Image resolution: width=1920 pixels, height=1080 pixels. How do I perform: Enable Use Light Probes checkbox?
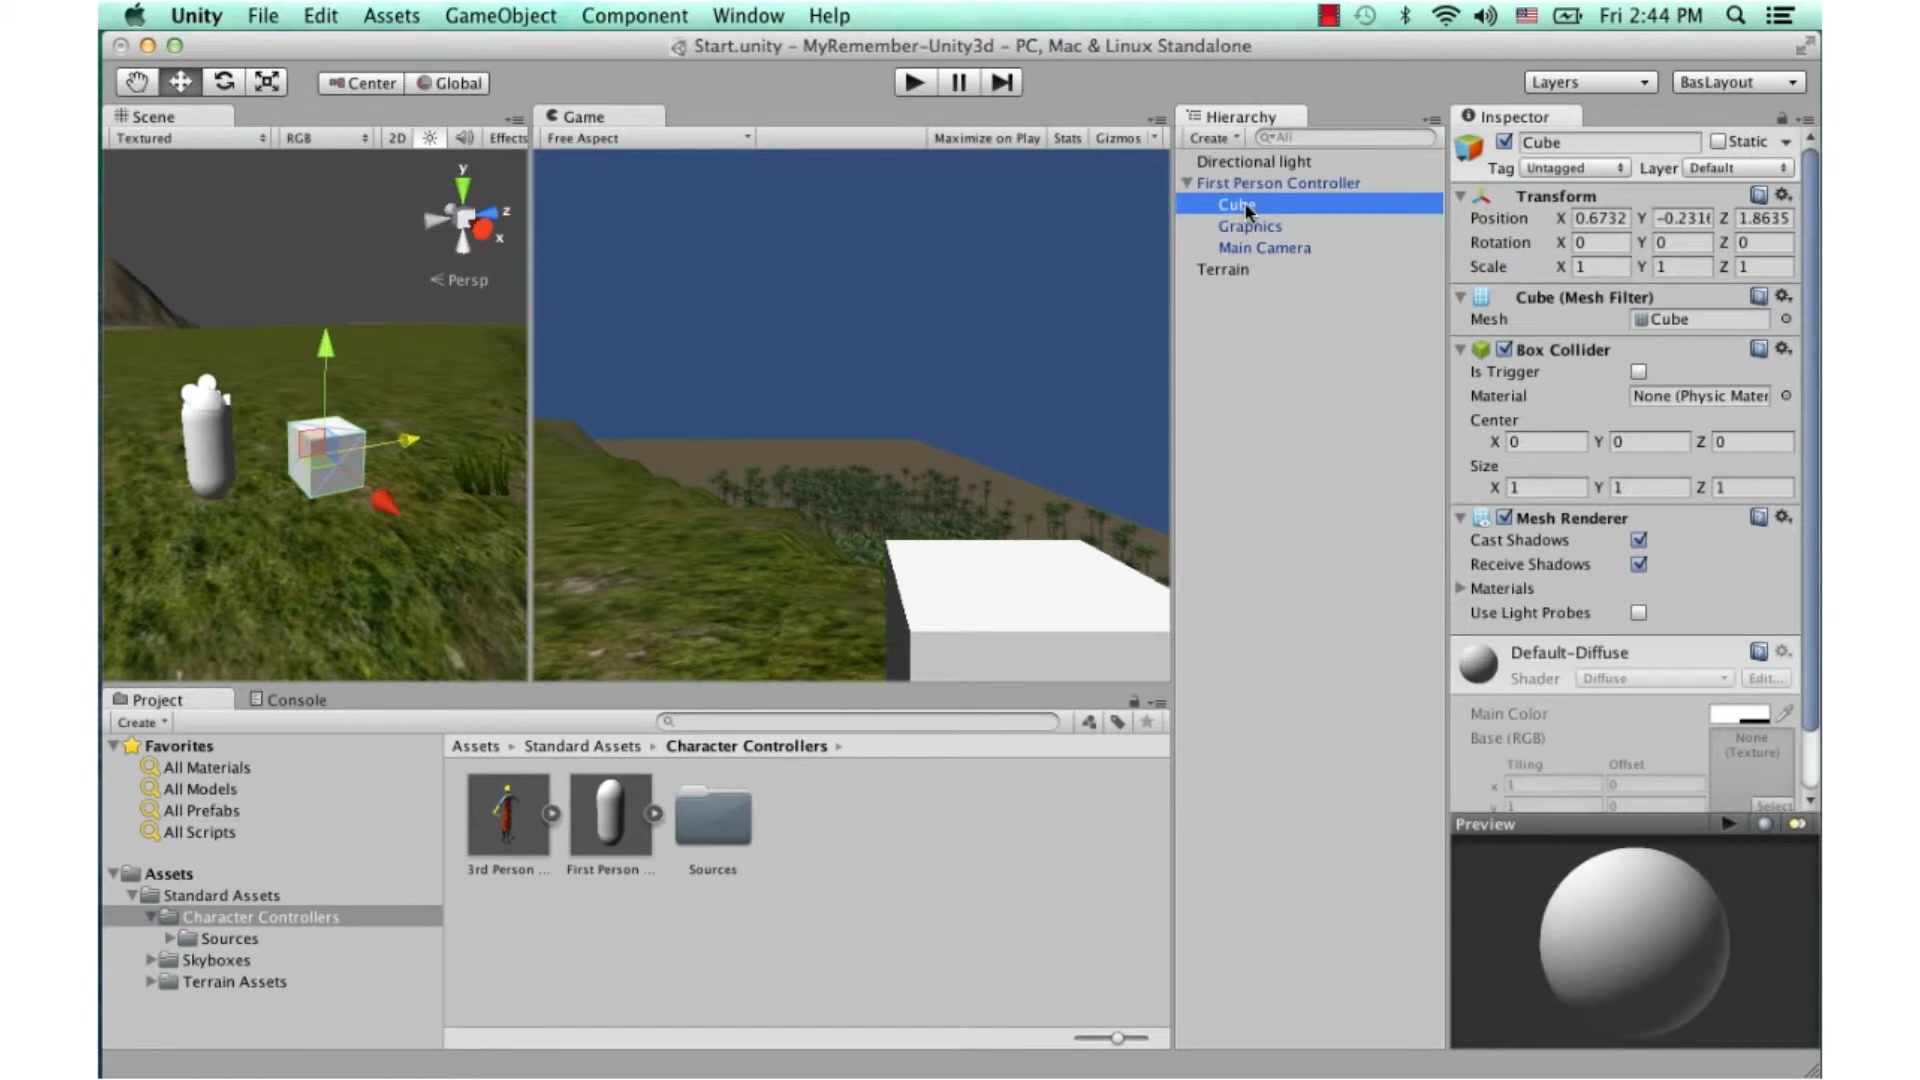click(x=1638, y=613)
